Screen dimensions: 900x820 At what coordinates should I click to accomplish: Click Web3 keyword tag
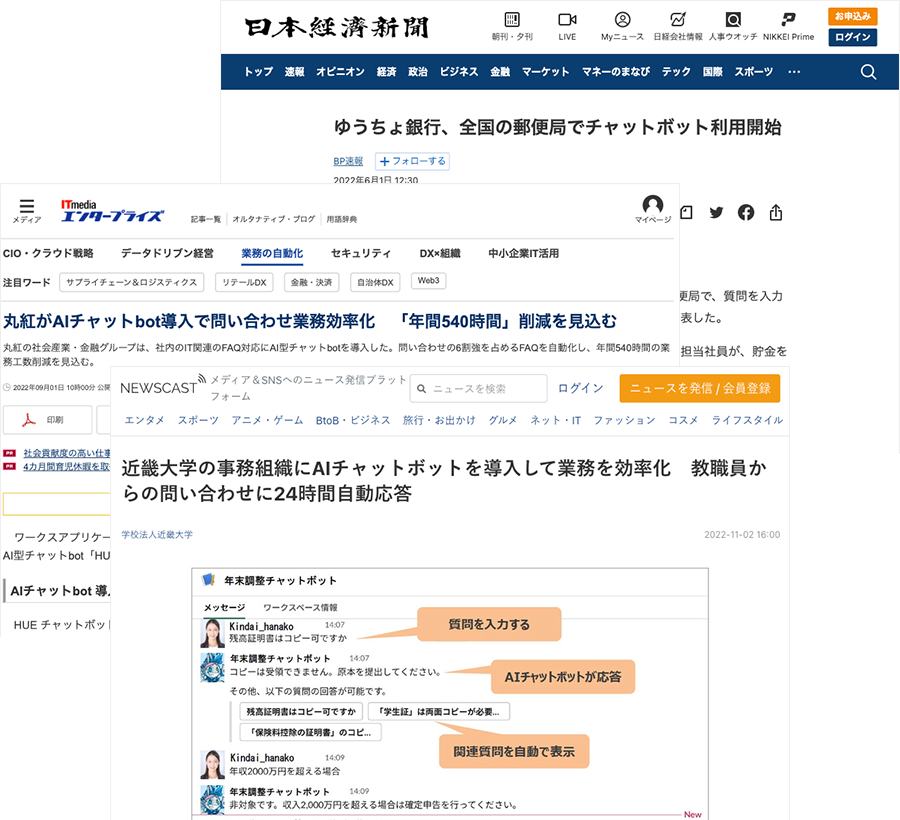(x=429, y=281)
